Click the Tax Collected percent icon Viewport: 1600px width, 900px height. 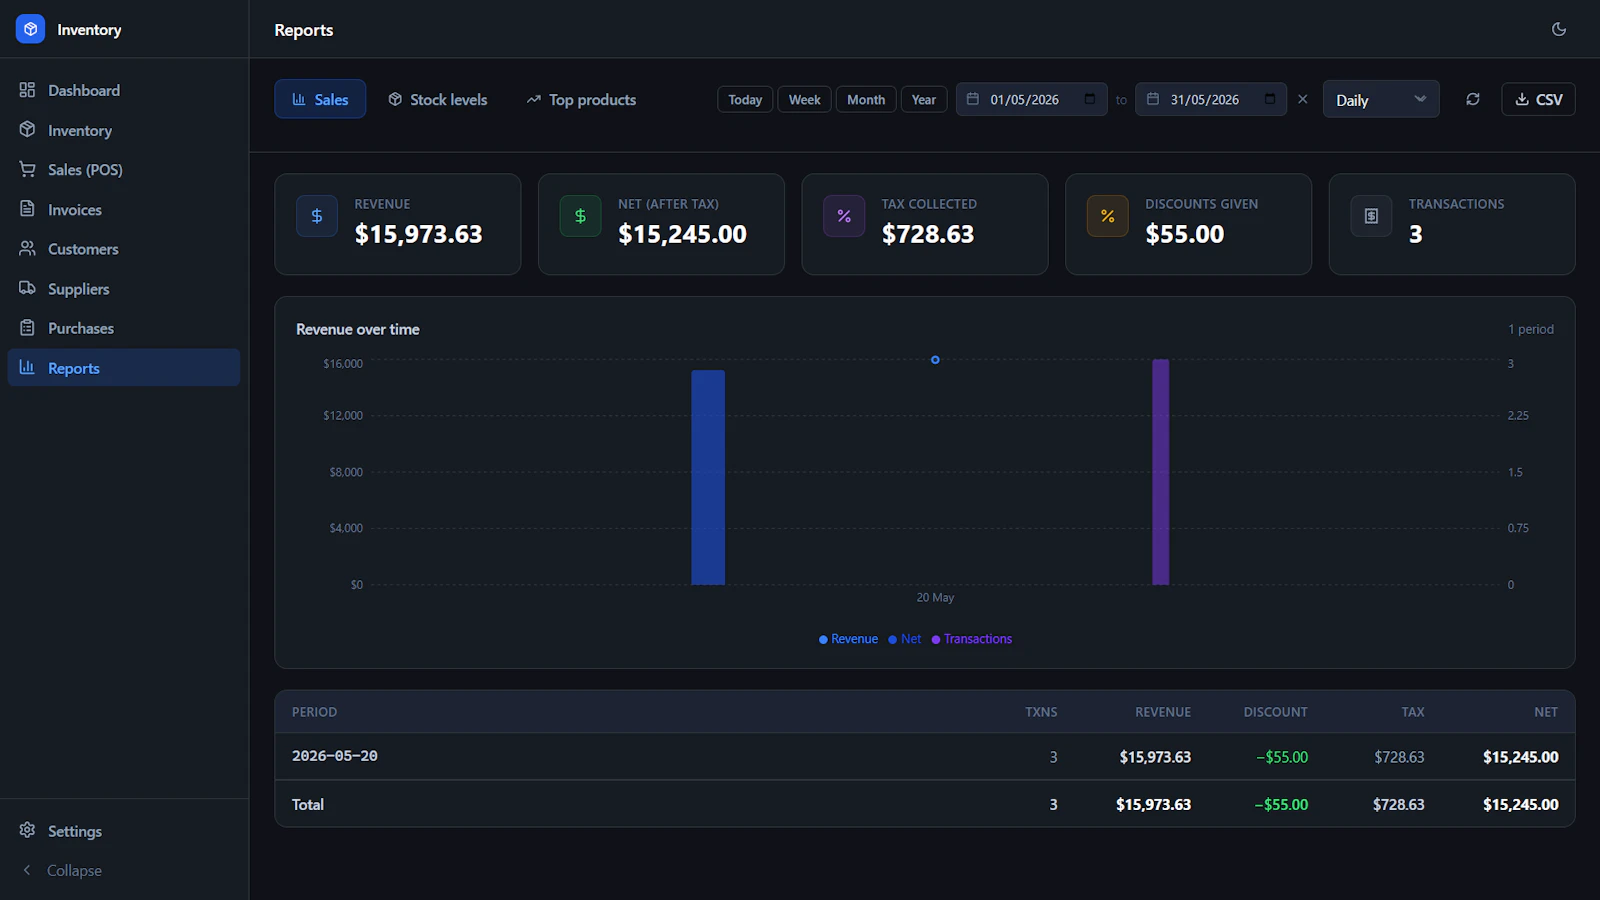click(844, 216)
